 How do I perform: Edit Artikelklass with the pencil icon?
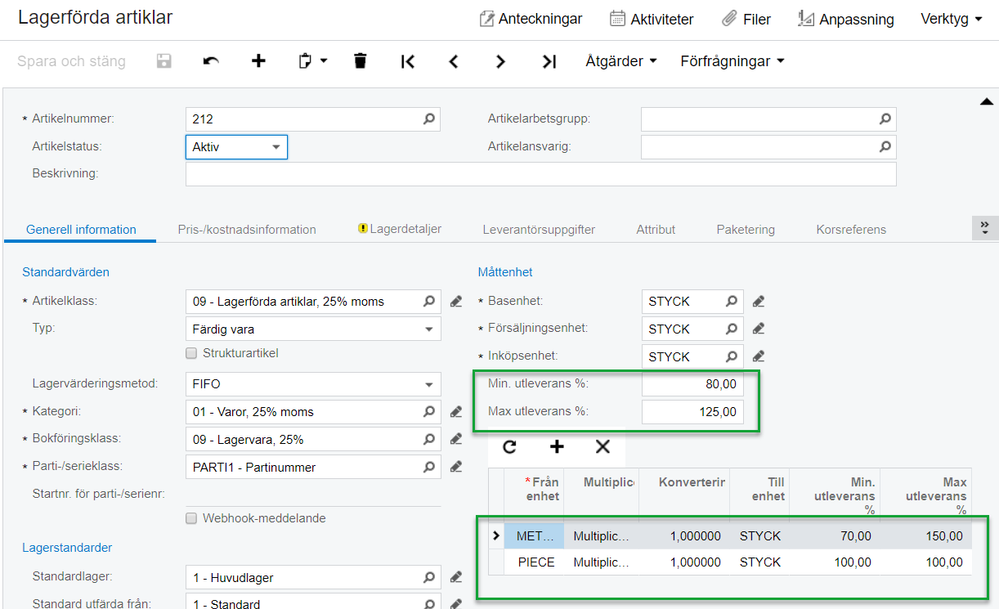(x=456, y=301)
